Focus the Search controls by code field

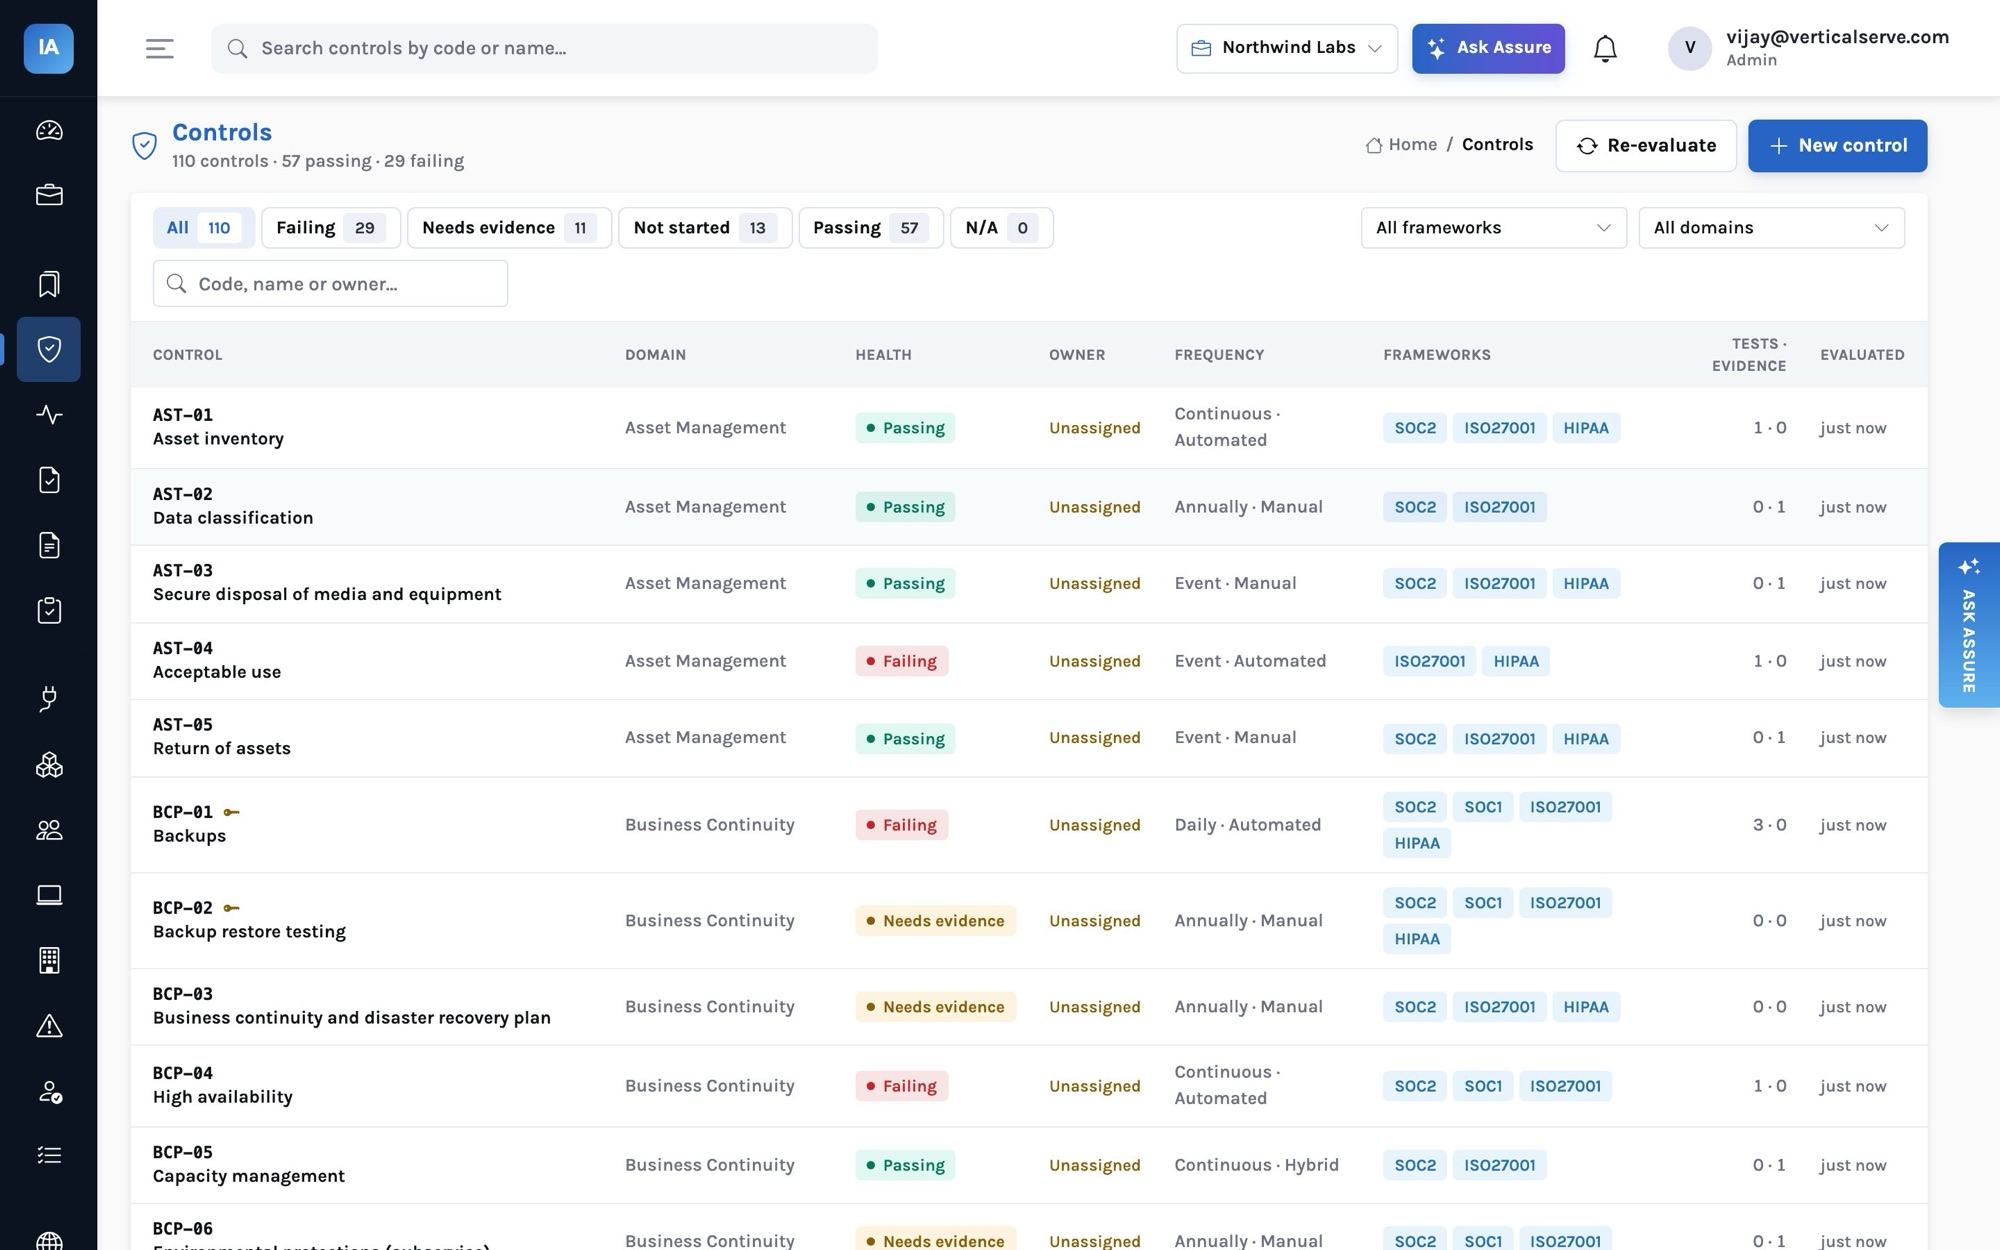point(544,48)
